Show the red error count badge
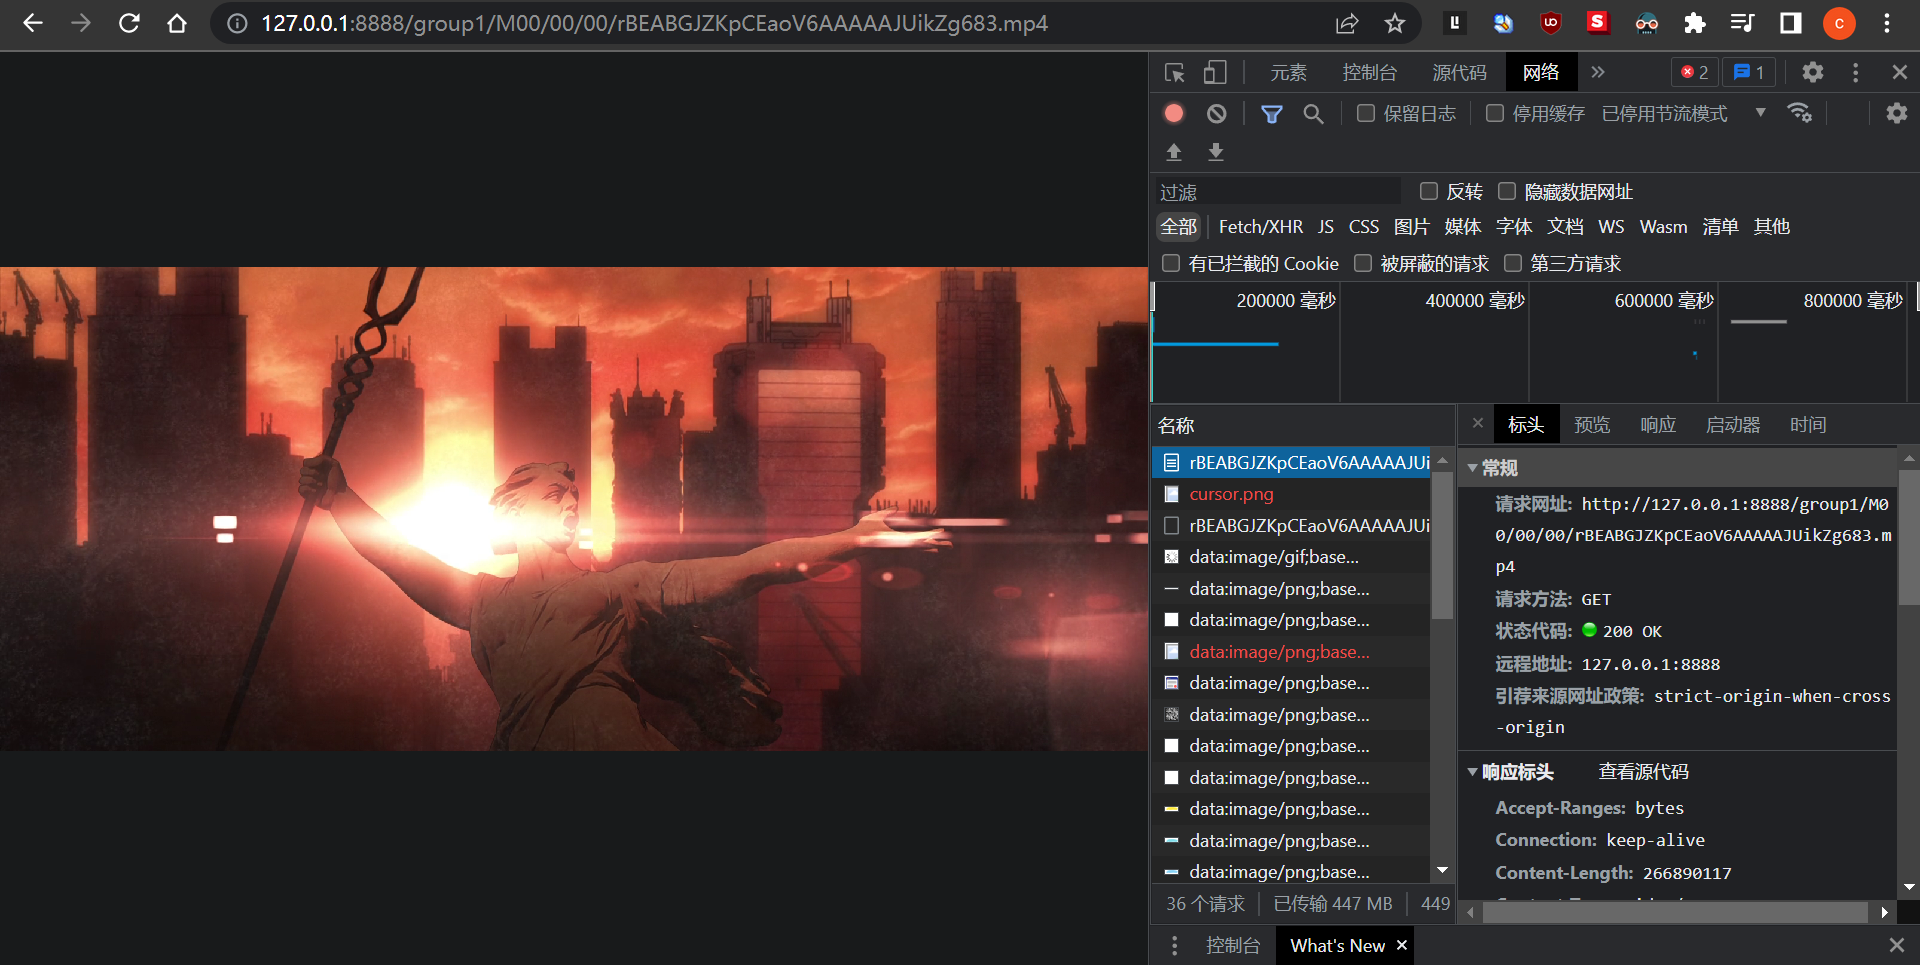 click(1695, 72)
